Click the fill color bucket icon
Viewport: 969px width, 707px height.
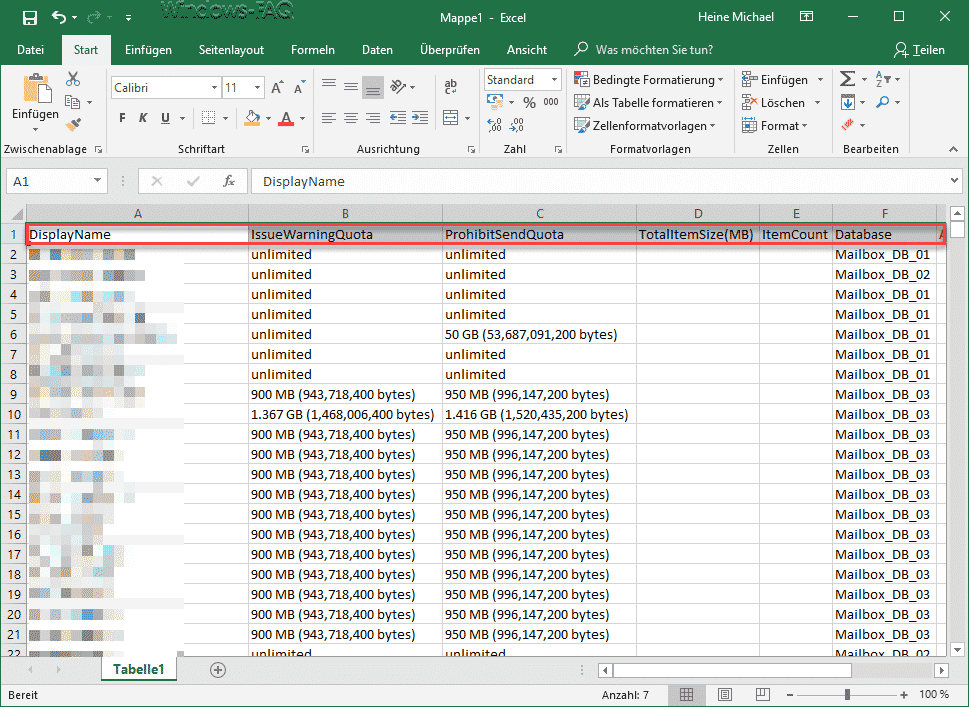pos(252,117)
